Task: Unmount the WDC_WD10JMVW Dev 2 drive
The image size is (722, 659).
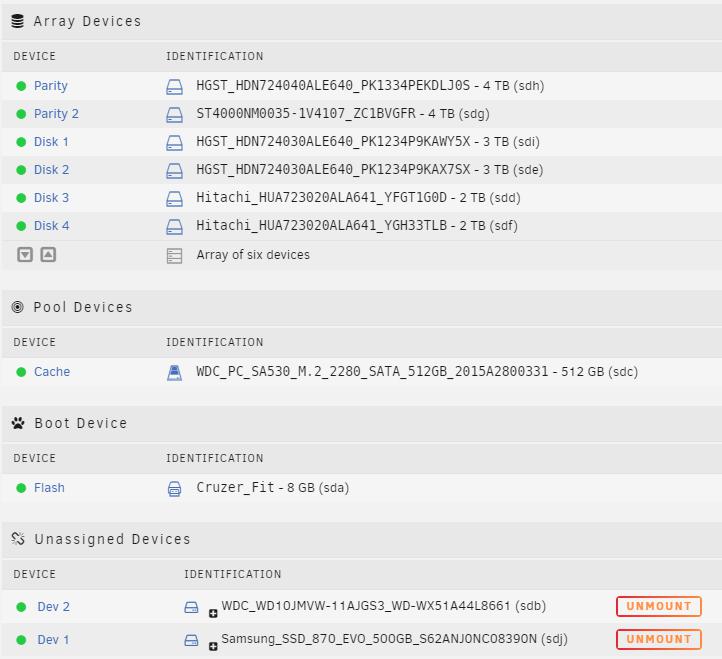Action: (x=658, y=606)
